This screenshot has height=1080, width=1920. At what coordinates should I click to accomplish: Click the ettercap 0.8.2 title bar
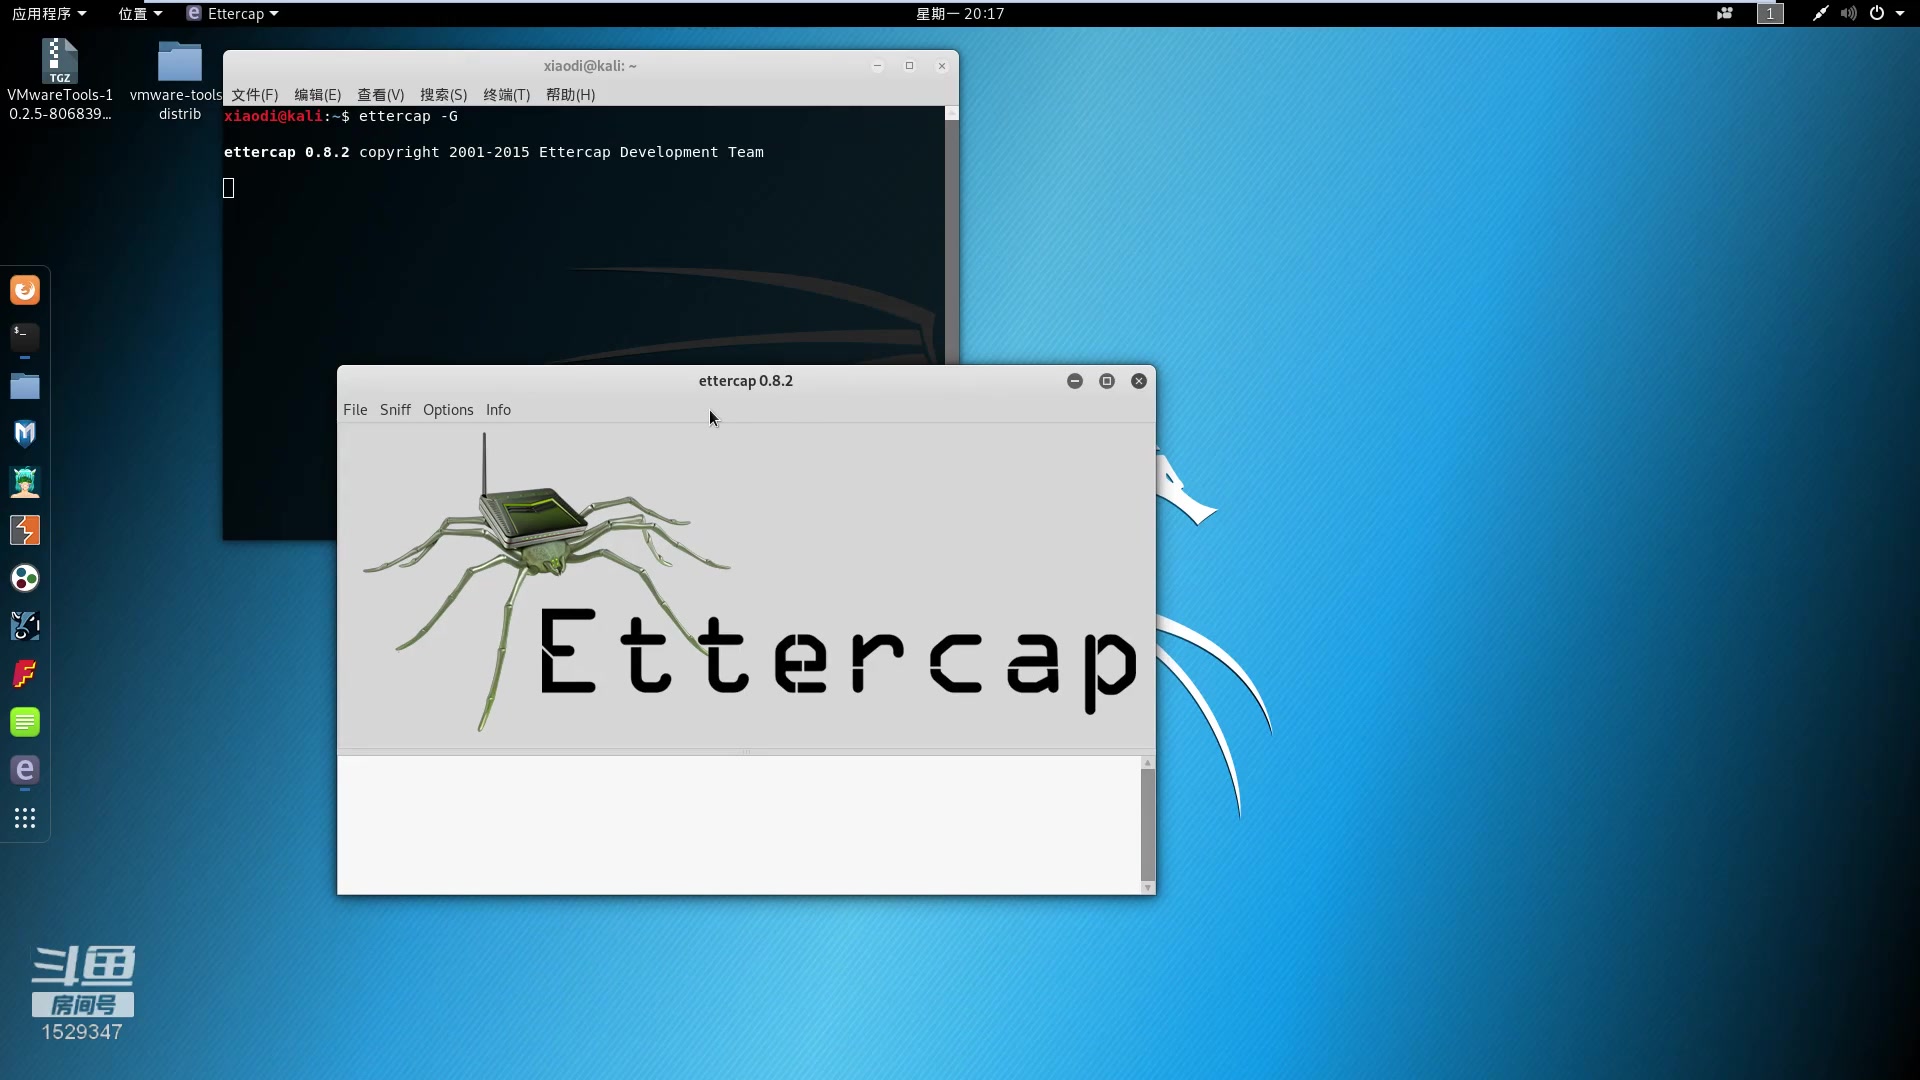tap(746, 381)
